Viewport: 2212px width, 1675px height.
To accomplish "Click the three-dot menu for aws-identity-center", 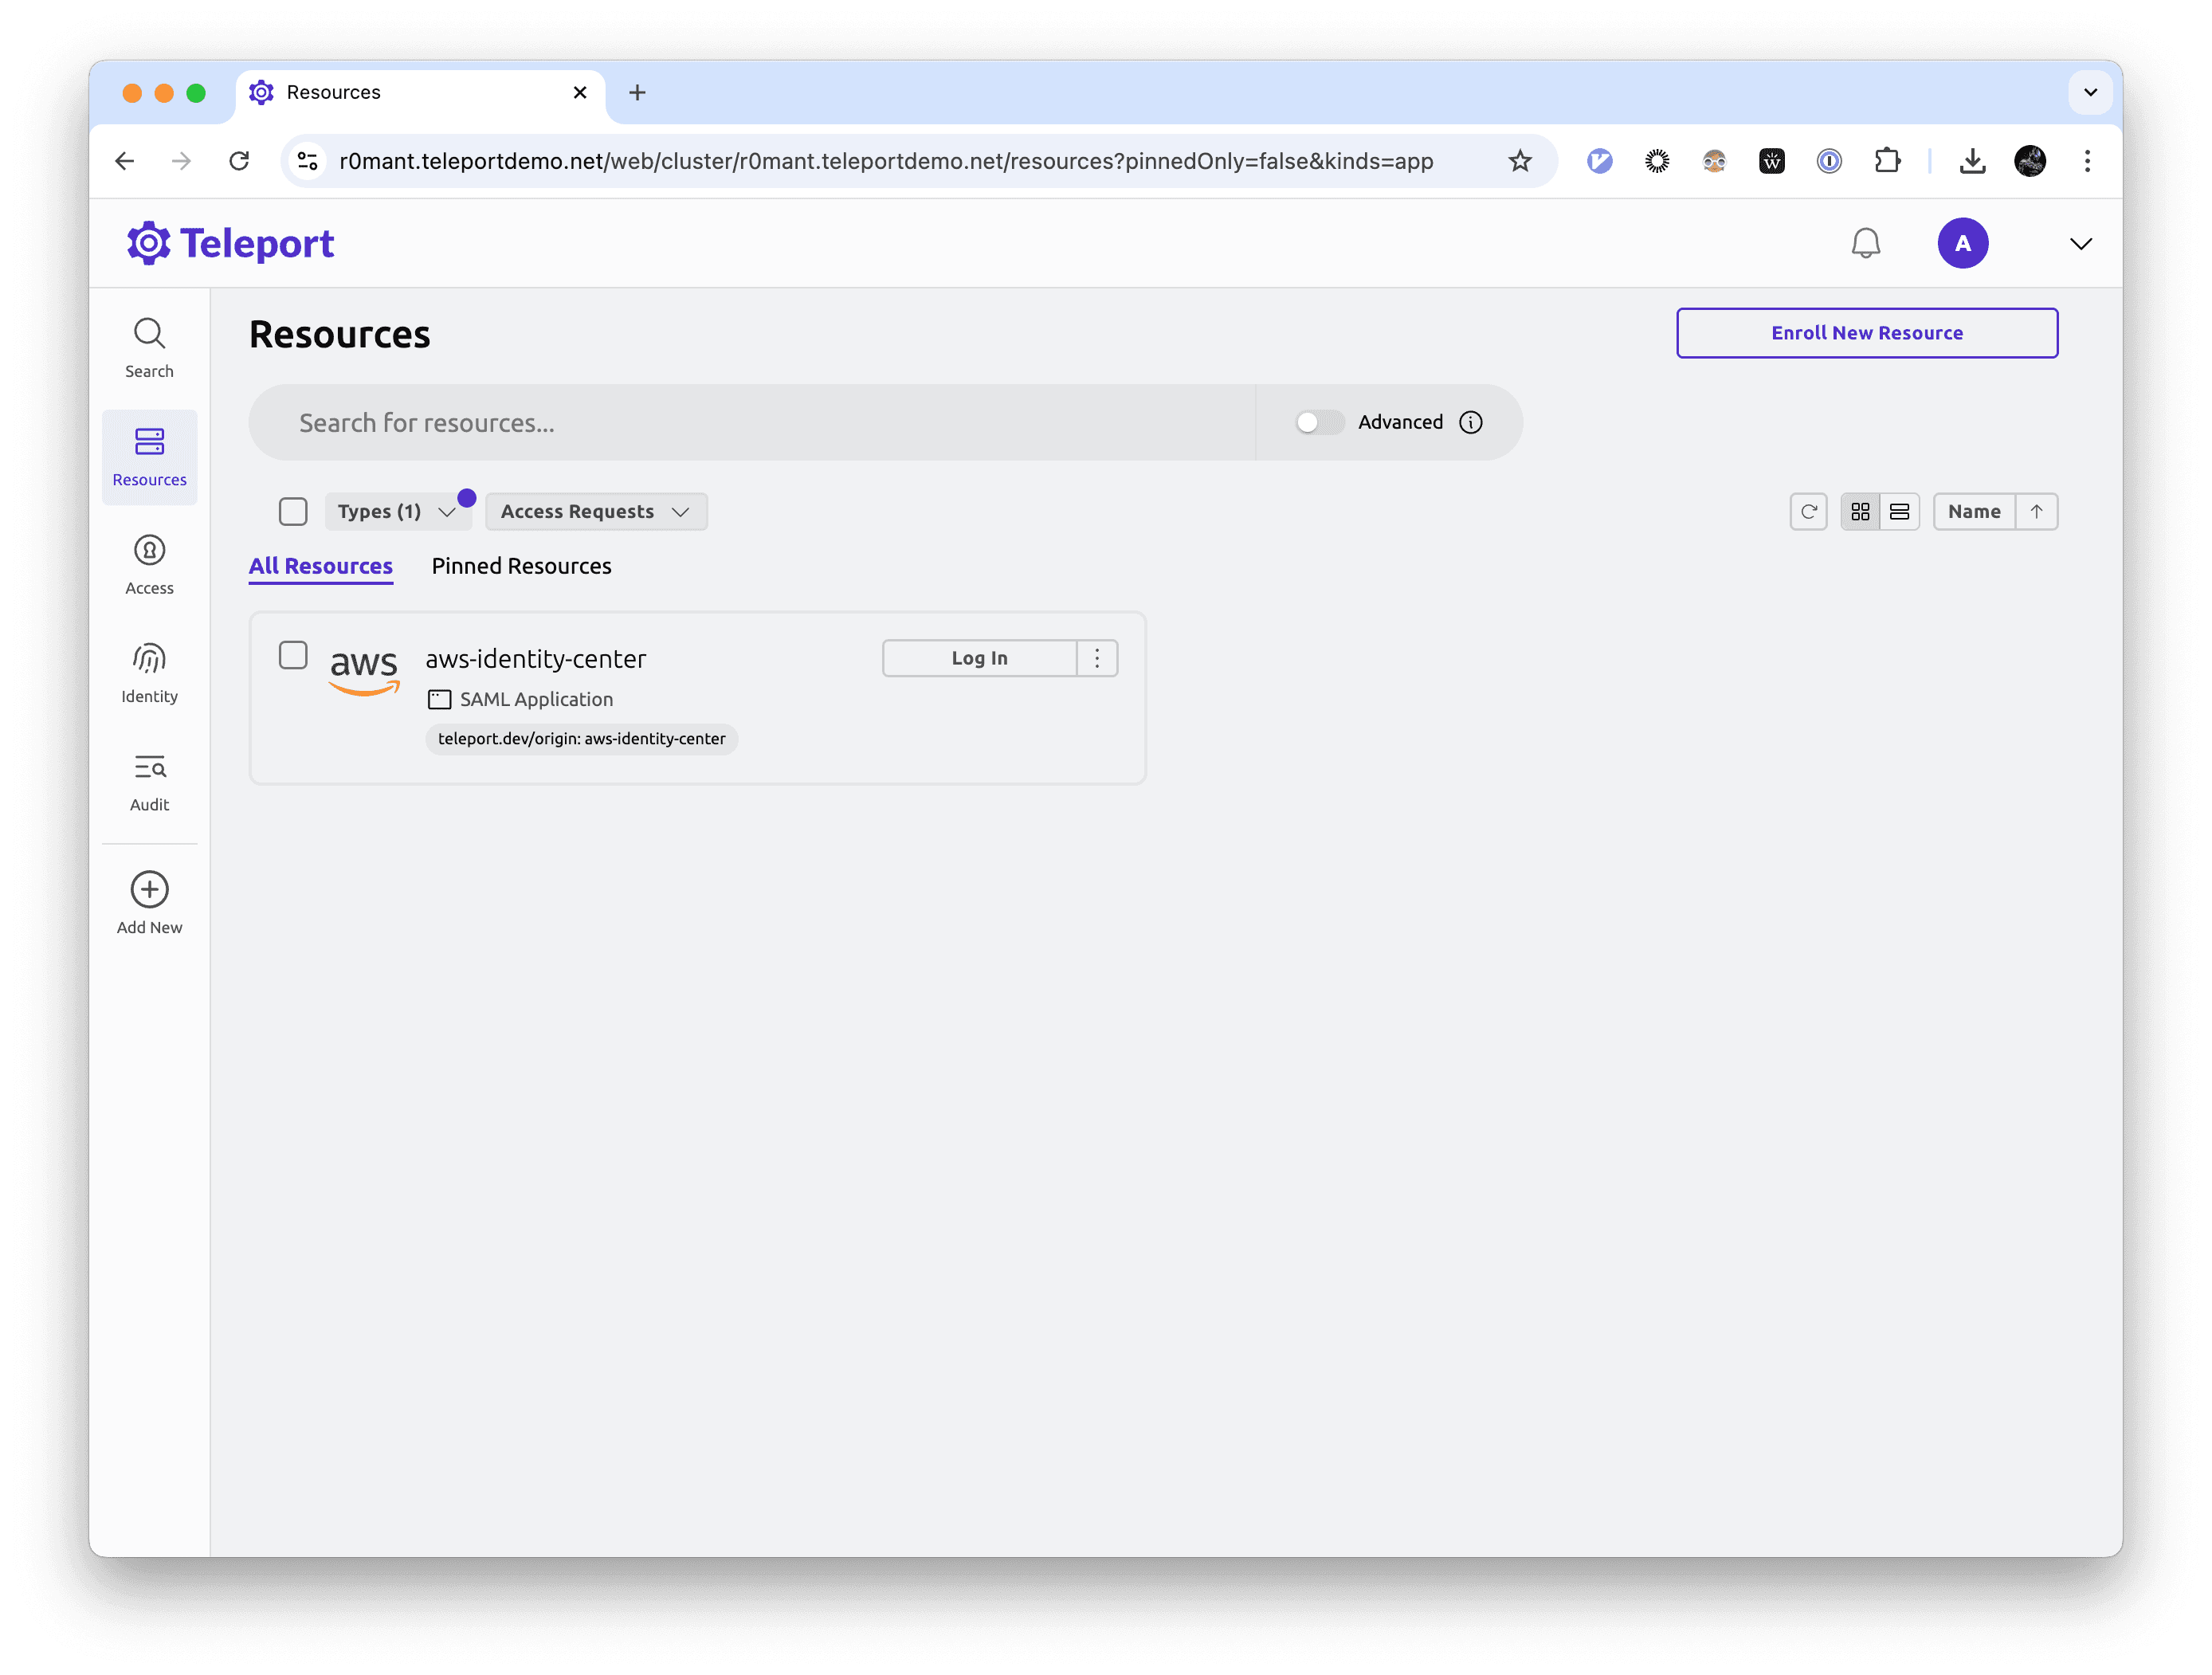I will [x=1096, y=658].
